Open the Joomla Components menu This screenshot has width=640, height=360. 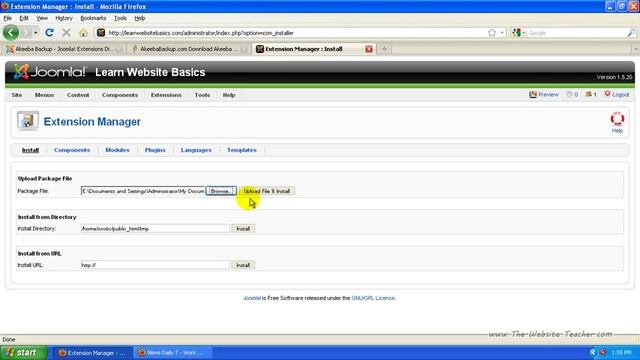pos(120,95)
